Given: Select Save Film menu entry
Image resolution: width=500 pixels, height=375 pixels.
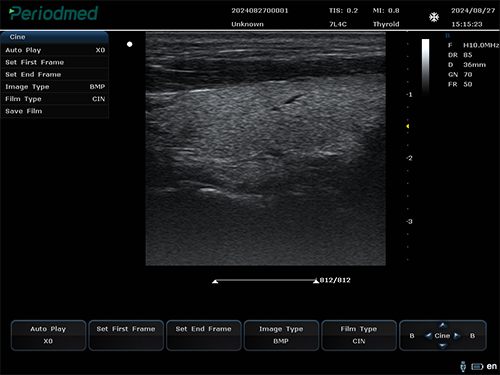Looking at the screenshot, I should coord(55,111).
